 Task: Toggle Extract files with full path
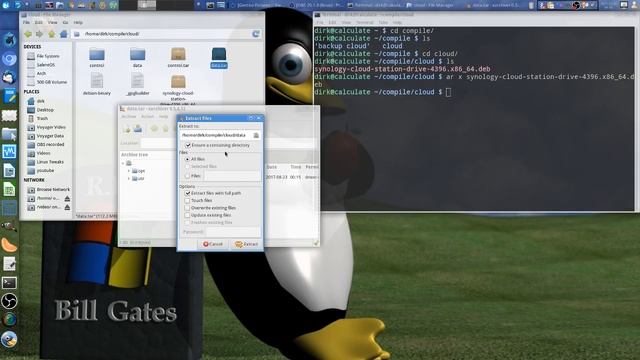pyautogui.click(x=188, y=193)
